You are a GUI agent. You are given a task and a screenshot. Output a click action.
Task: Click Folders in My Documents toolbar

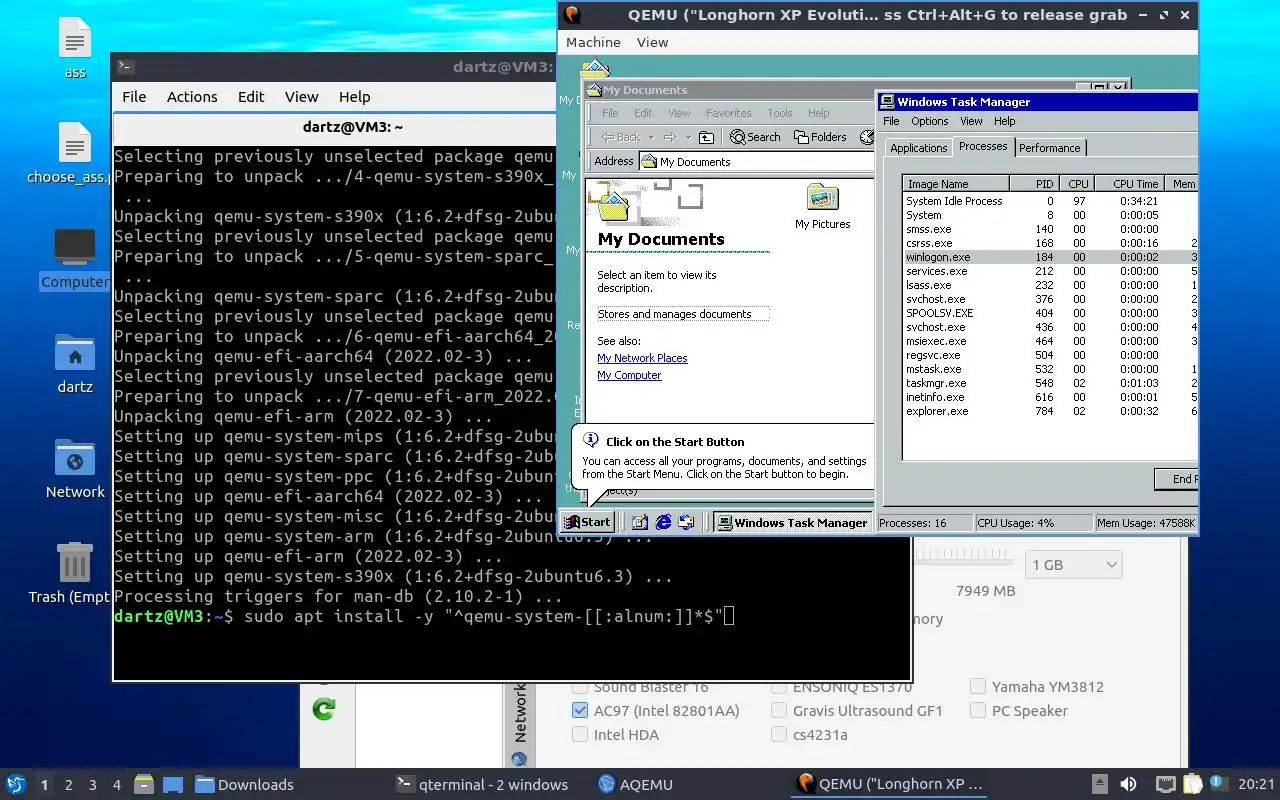pos(820,137)
